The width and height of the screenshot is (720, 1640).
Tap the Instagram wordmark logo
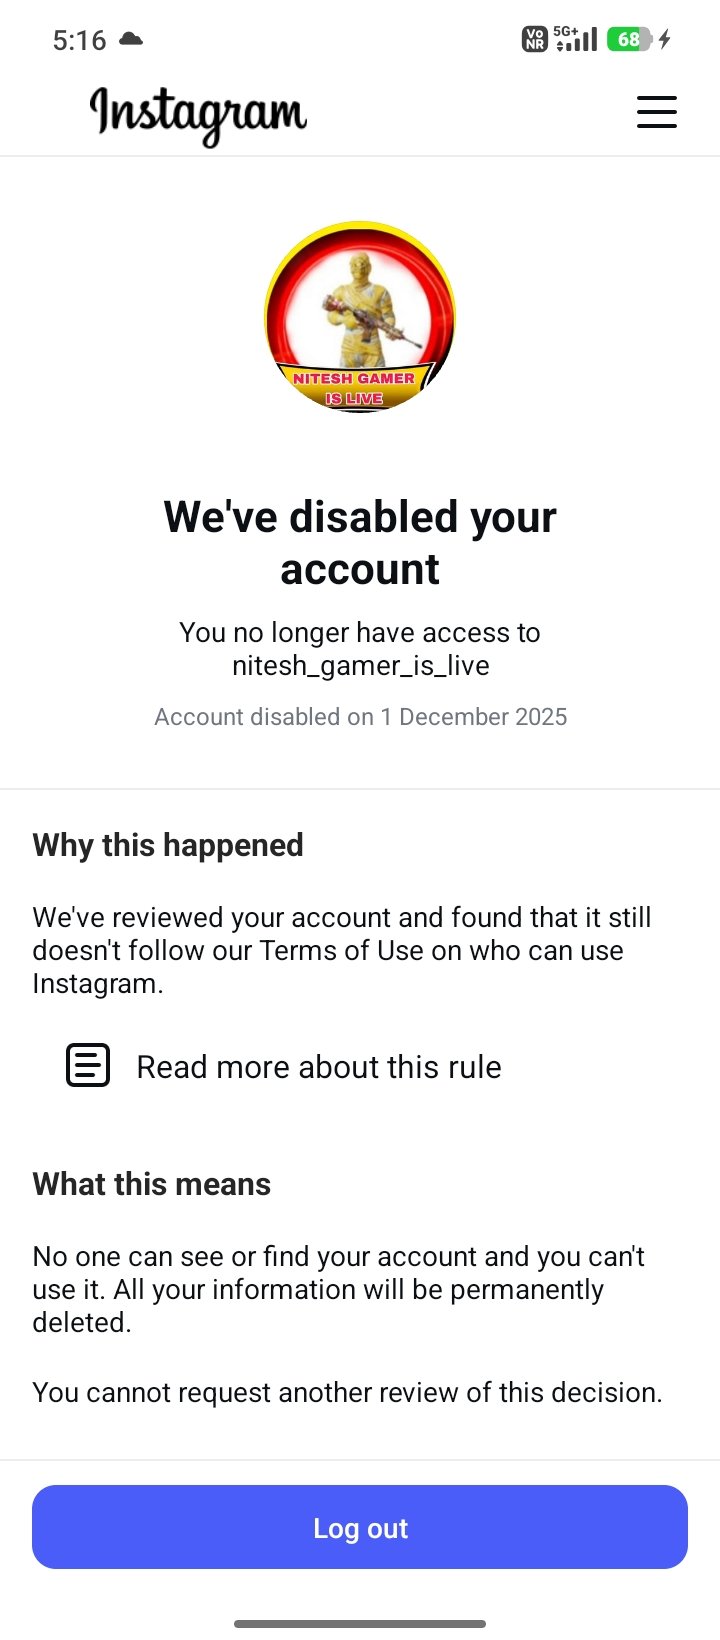(x=198, y=114)
